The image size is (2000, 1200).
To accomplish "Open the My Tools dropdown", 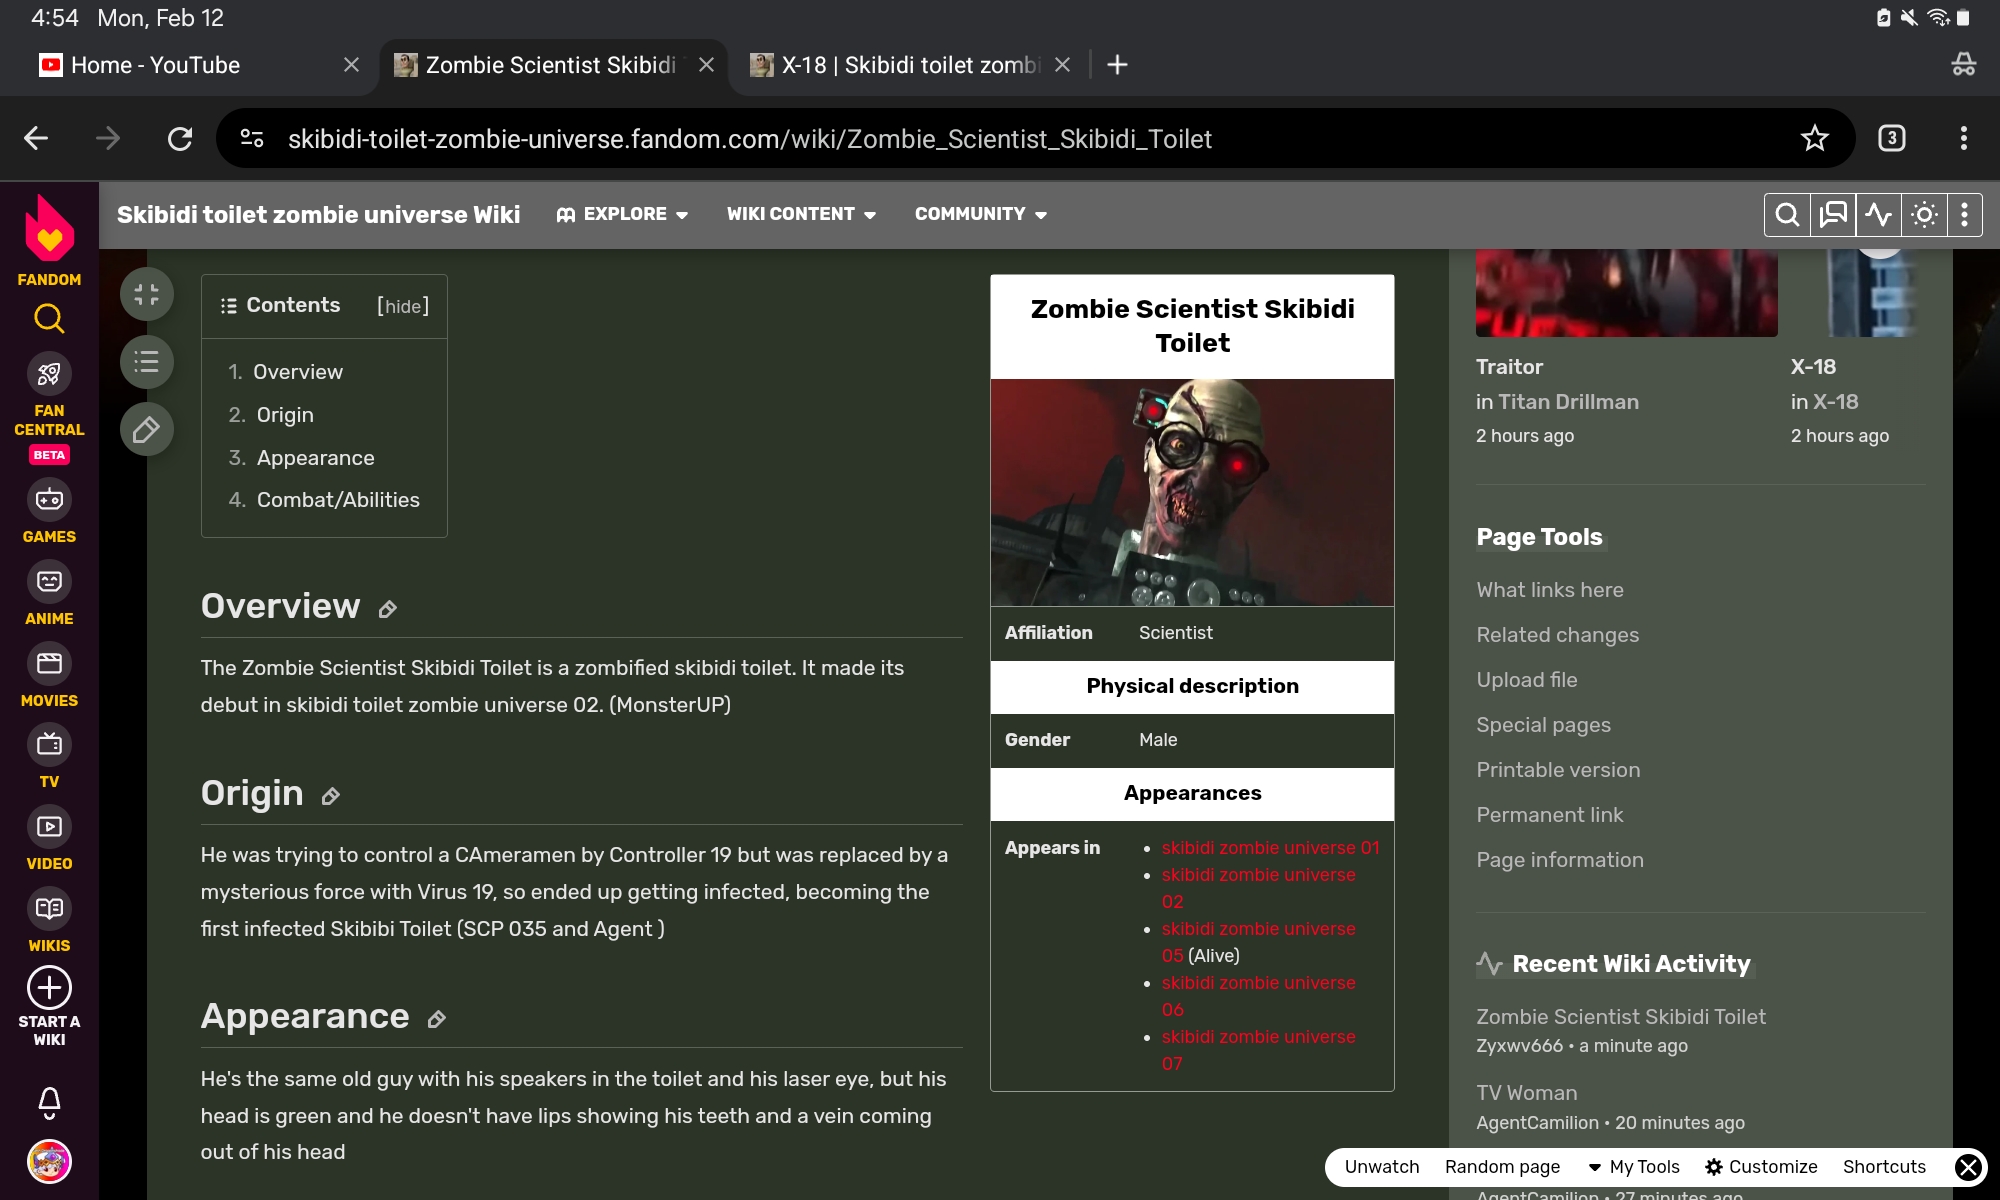I will coord(1634,1167).
